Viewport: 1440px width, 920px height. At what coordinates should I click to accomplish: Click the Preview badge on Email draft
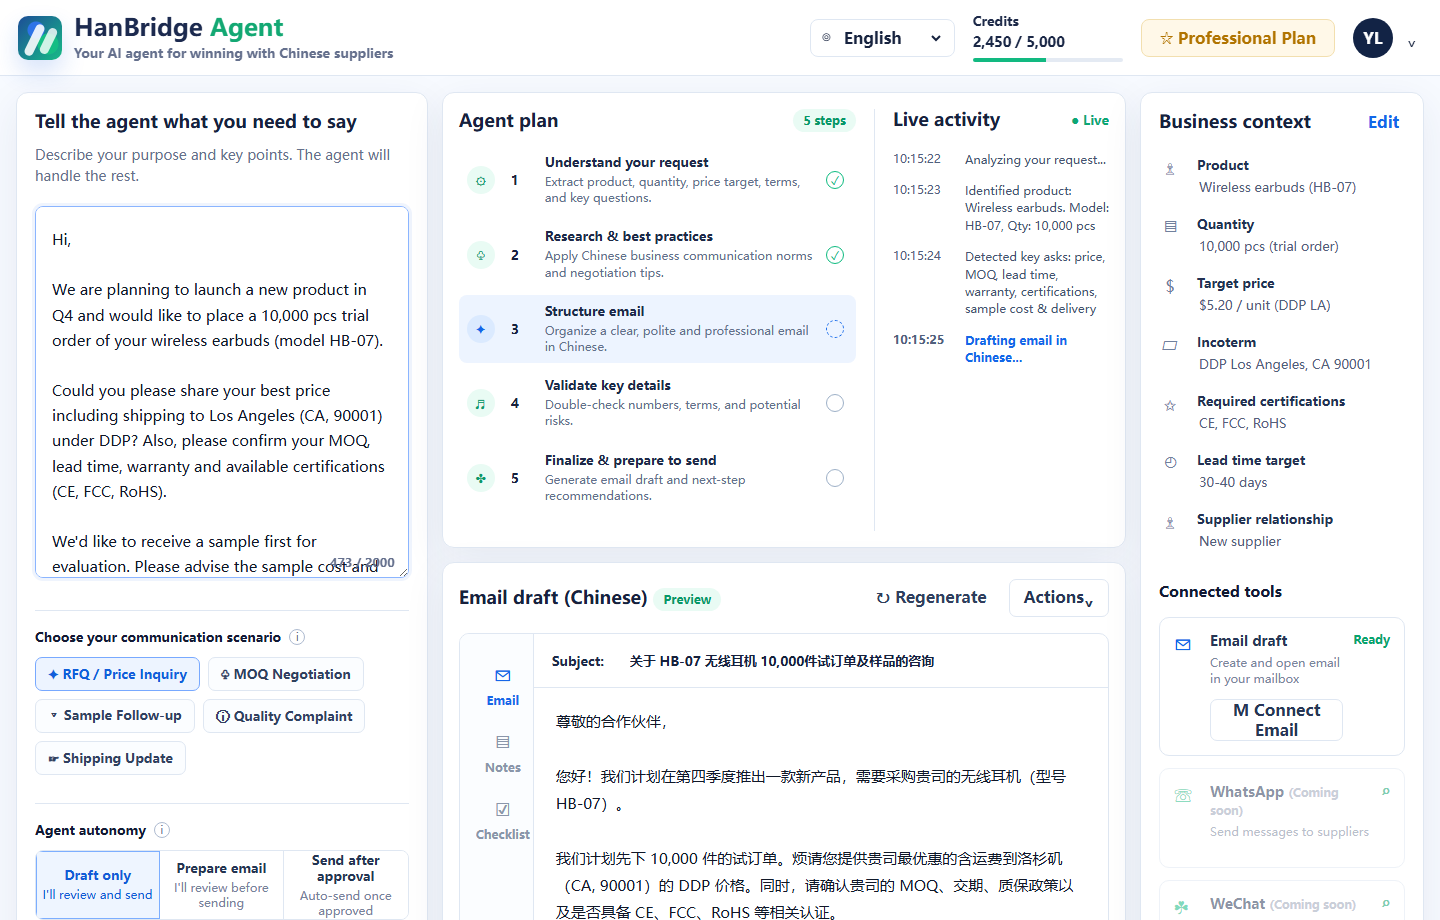click(x=687, y=599)
